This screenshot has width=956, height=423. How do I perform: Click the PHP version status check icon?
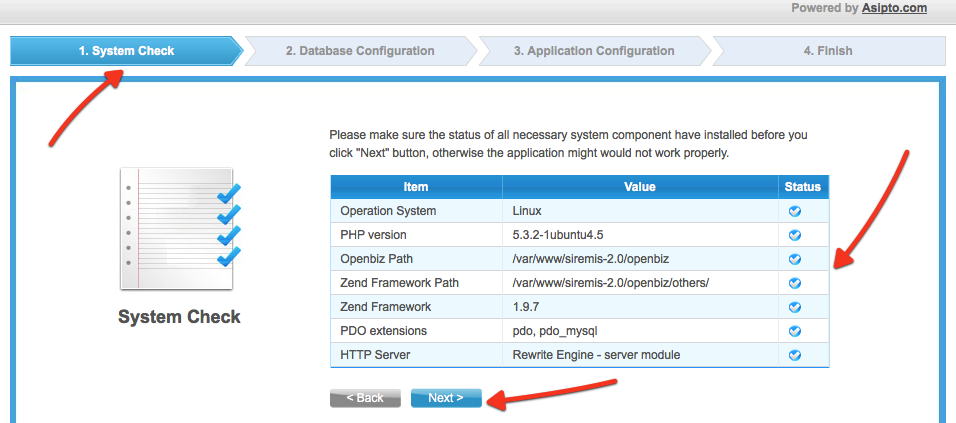(795, 235)
